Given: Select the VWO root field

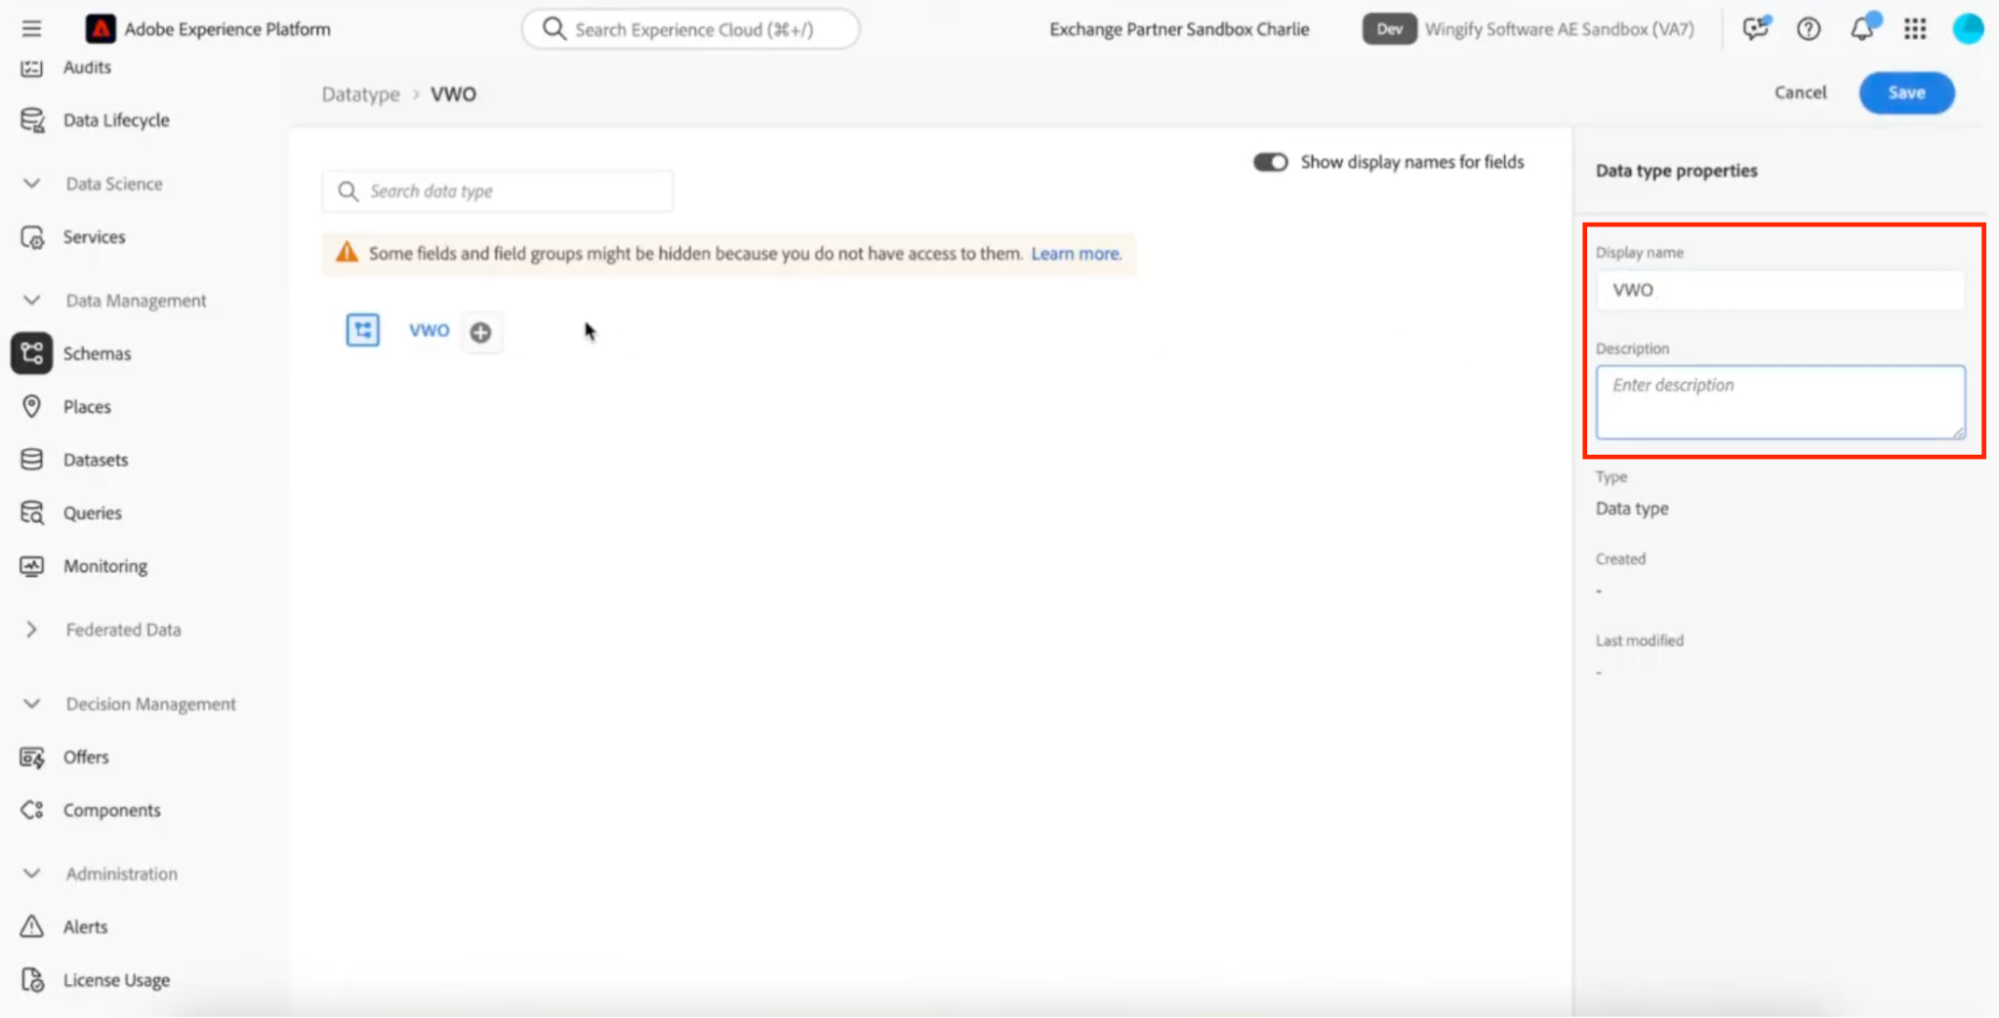Looking at the screenshot, I should pos(429,330).
